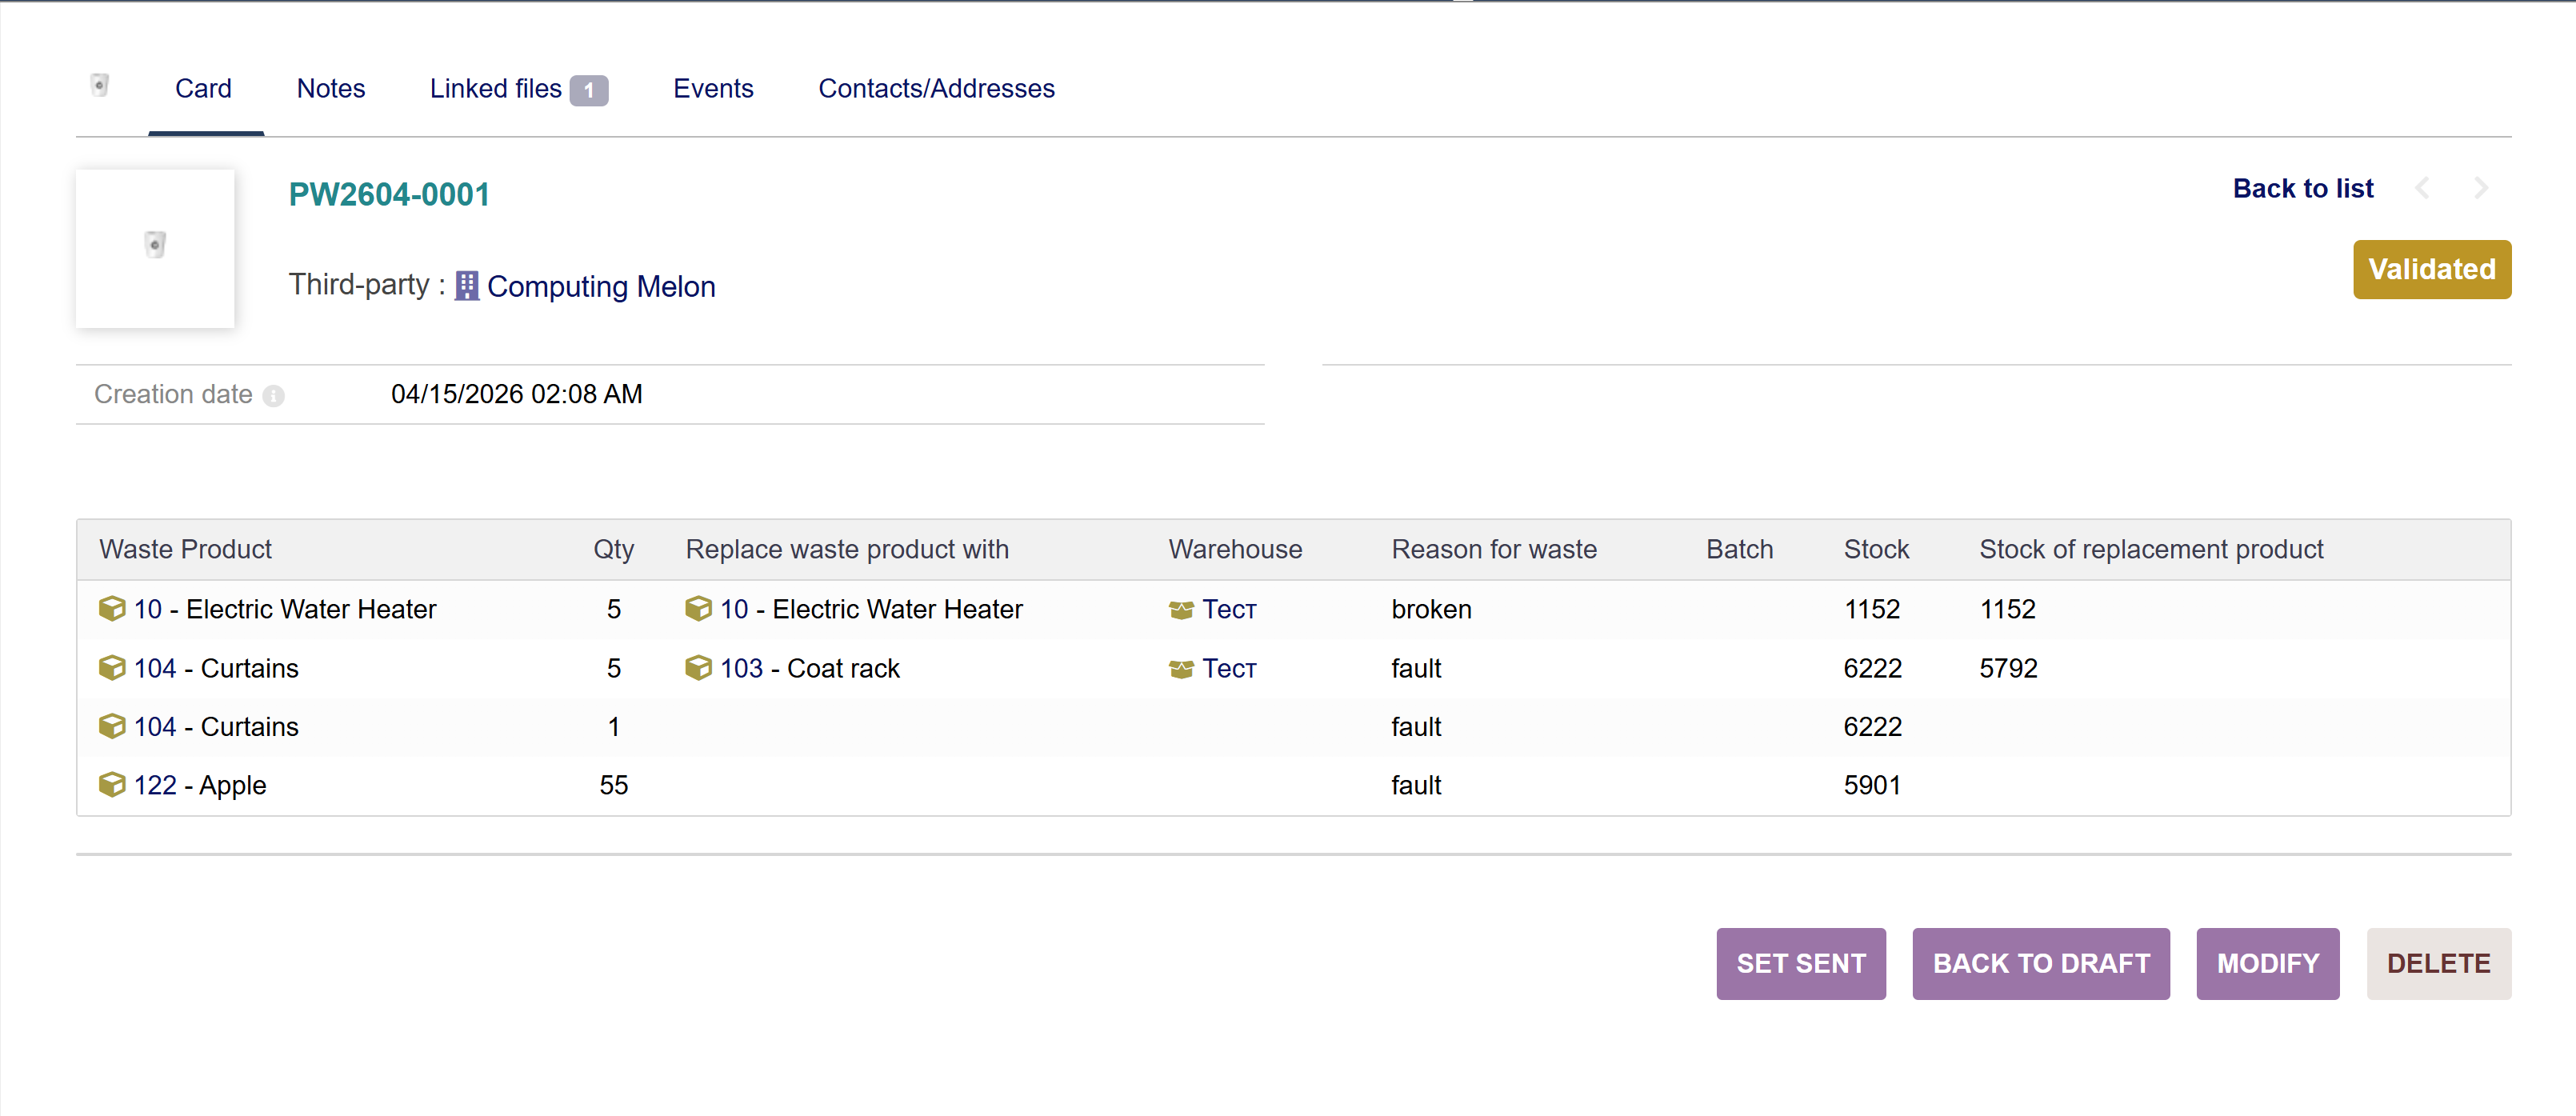
Task: Go to next record with right chevron
Action: tap(2480, 188)
